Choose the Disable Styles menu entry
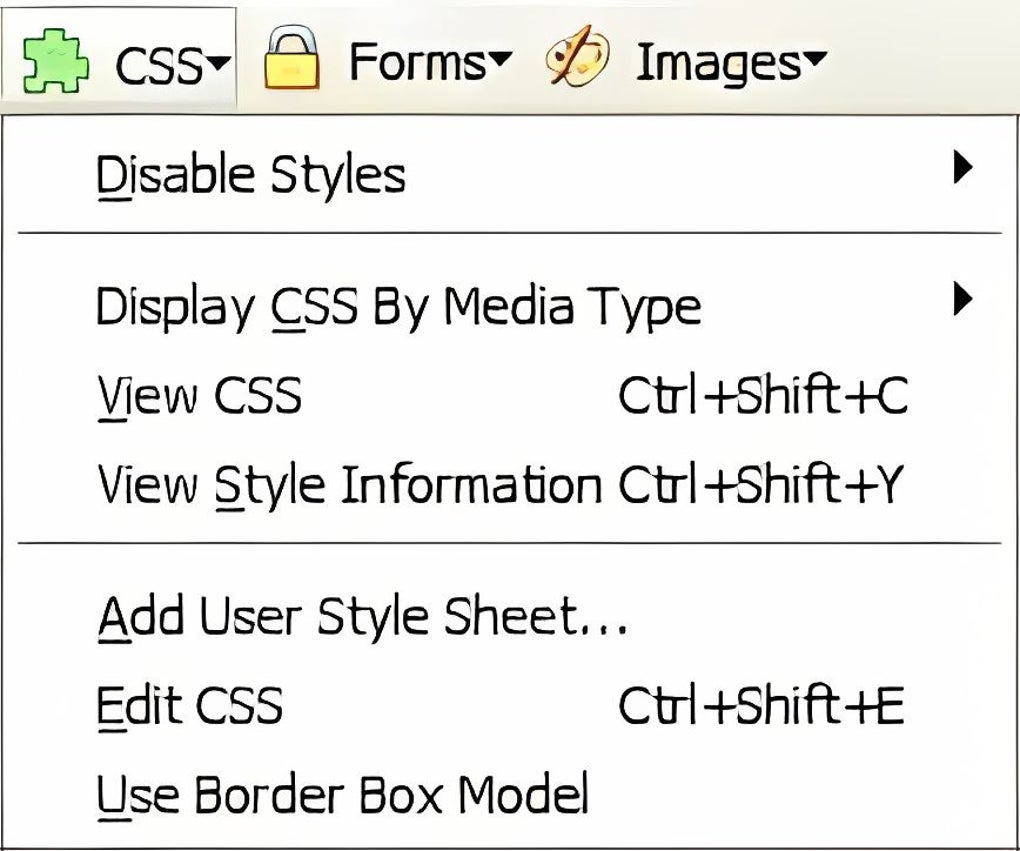1020x851 pixels. 251,176
